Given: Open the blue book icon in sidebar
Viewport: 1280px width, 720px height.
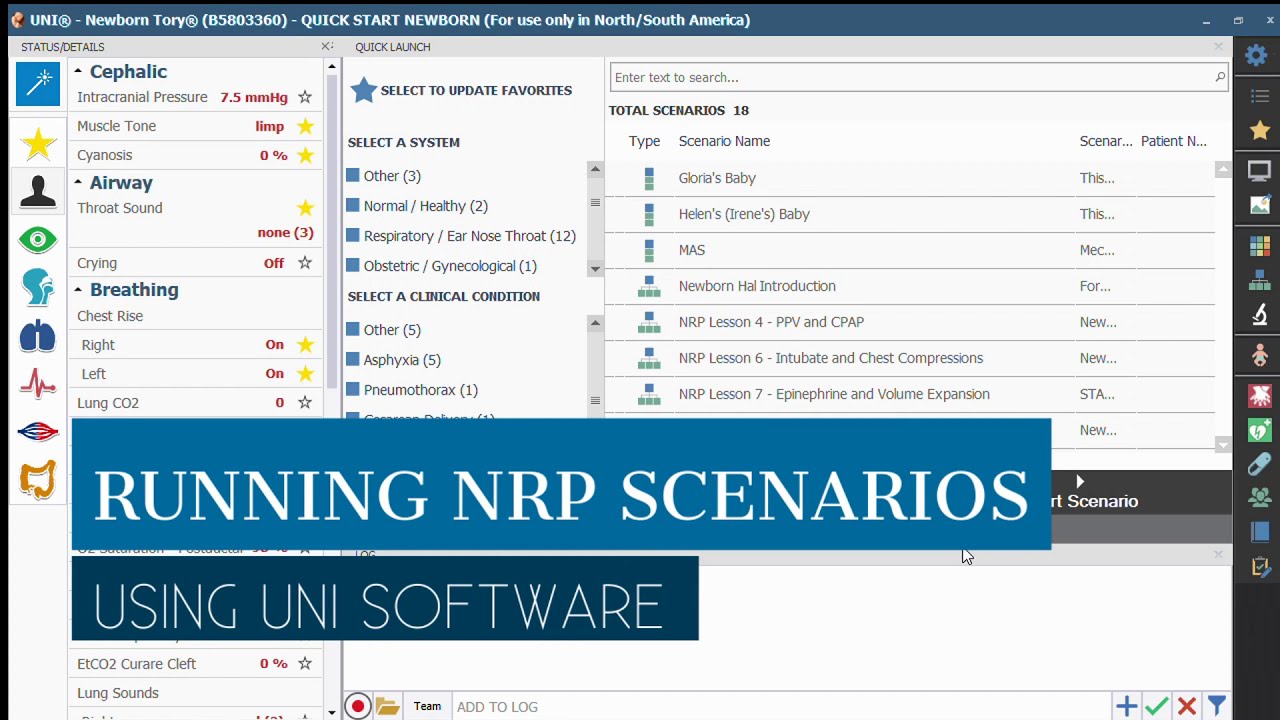Looking at the screenshot, I should point(1259,533).
